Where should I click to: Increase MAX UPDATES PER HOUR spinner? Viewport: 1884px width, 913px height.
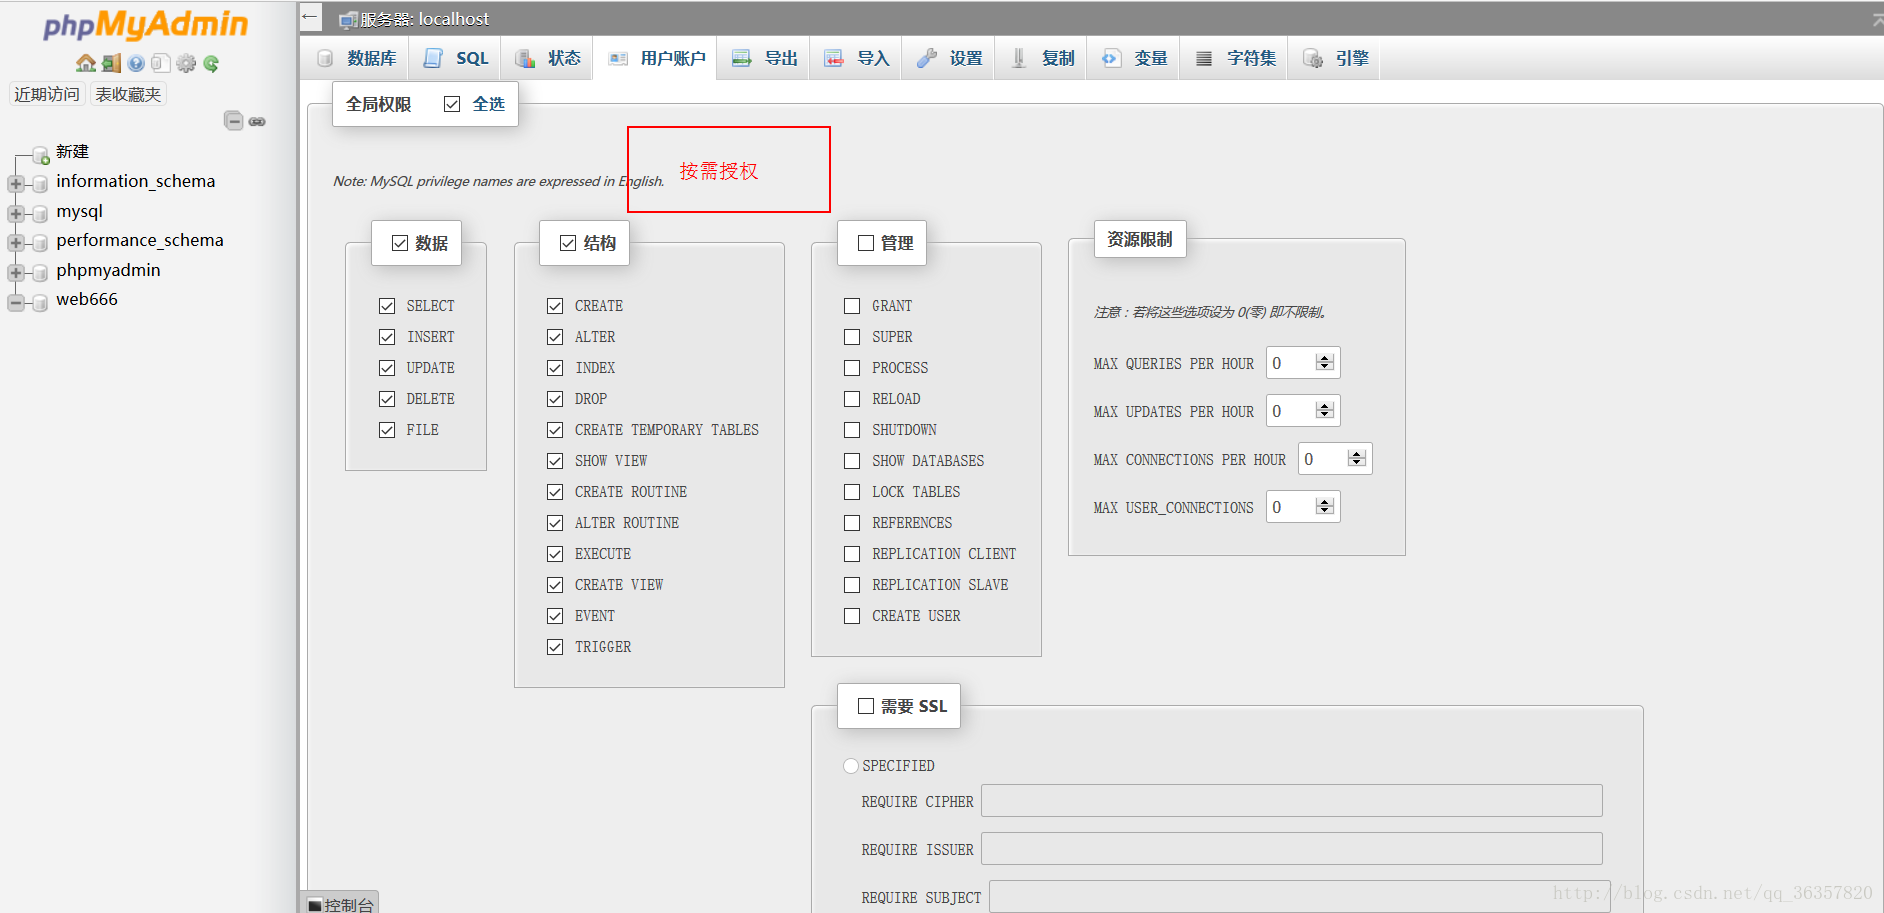(x=1325, y=406)
